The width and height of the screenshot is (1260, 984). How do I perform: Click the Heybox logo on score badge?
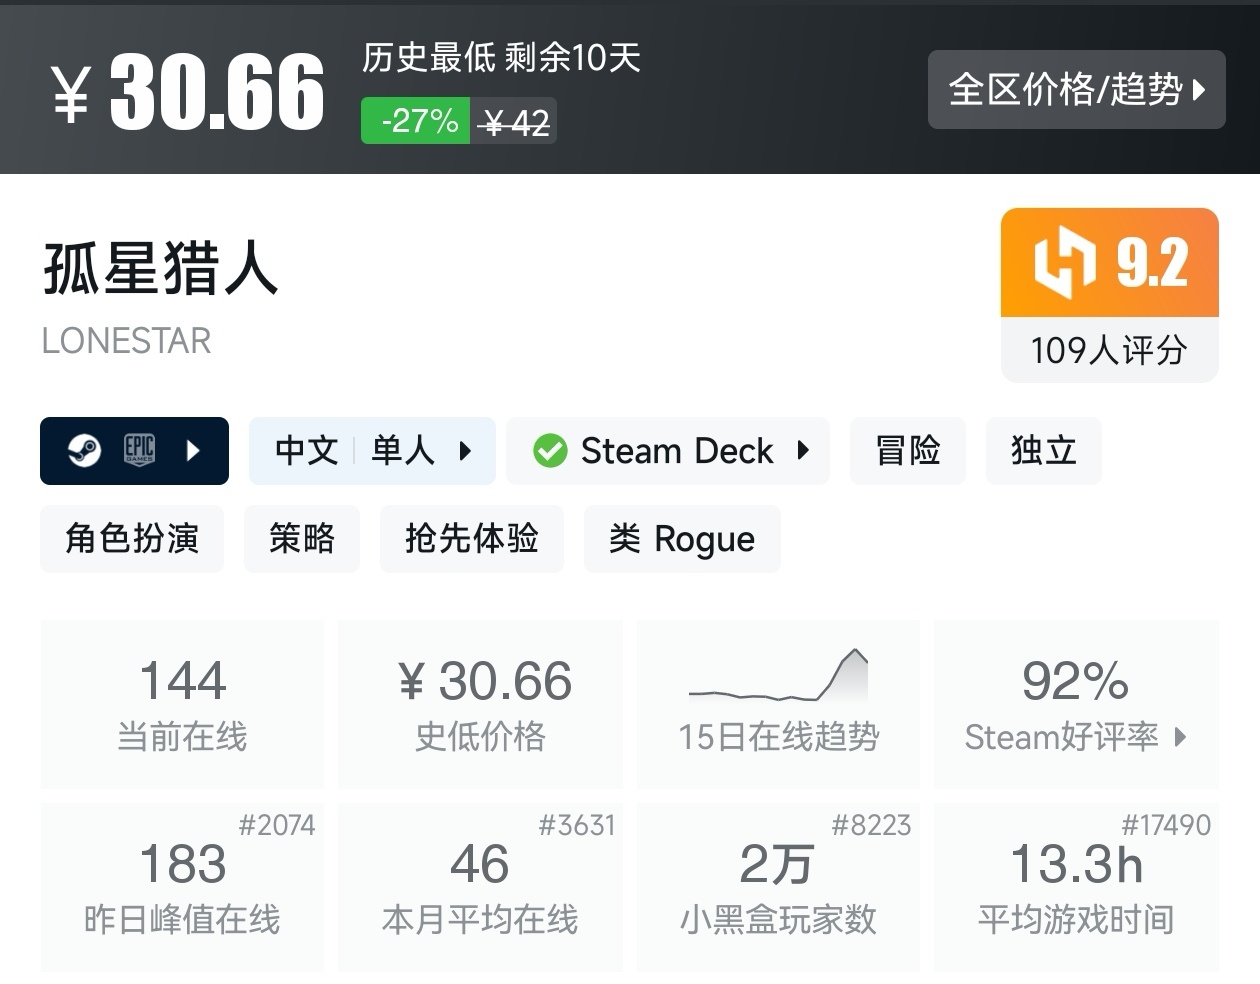(x=1065, y=262)
